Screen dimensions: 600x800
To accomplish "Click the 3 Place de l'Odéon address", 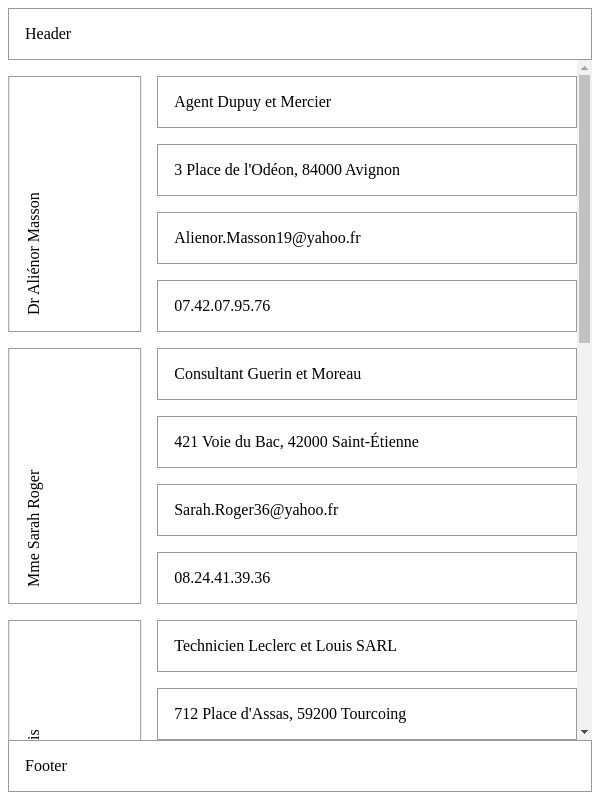I will 366,170.
